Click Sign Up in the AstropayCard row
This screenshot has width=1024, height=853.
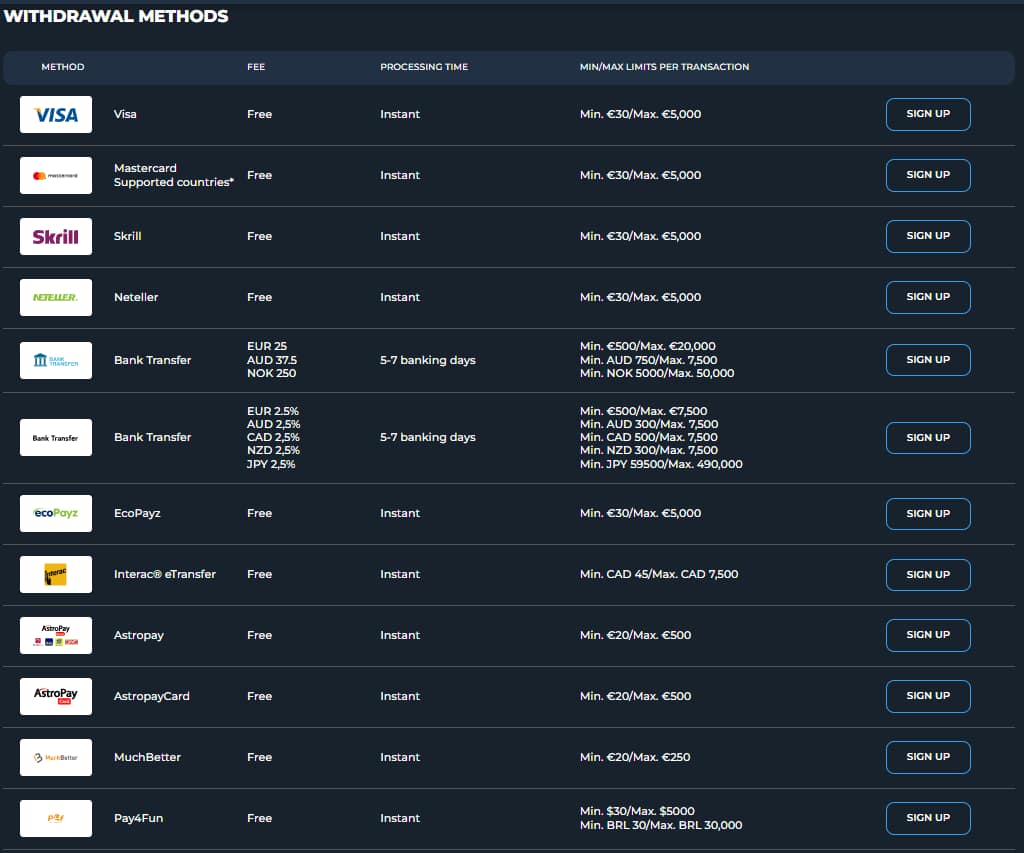coord(928,696)
